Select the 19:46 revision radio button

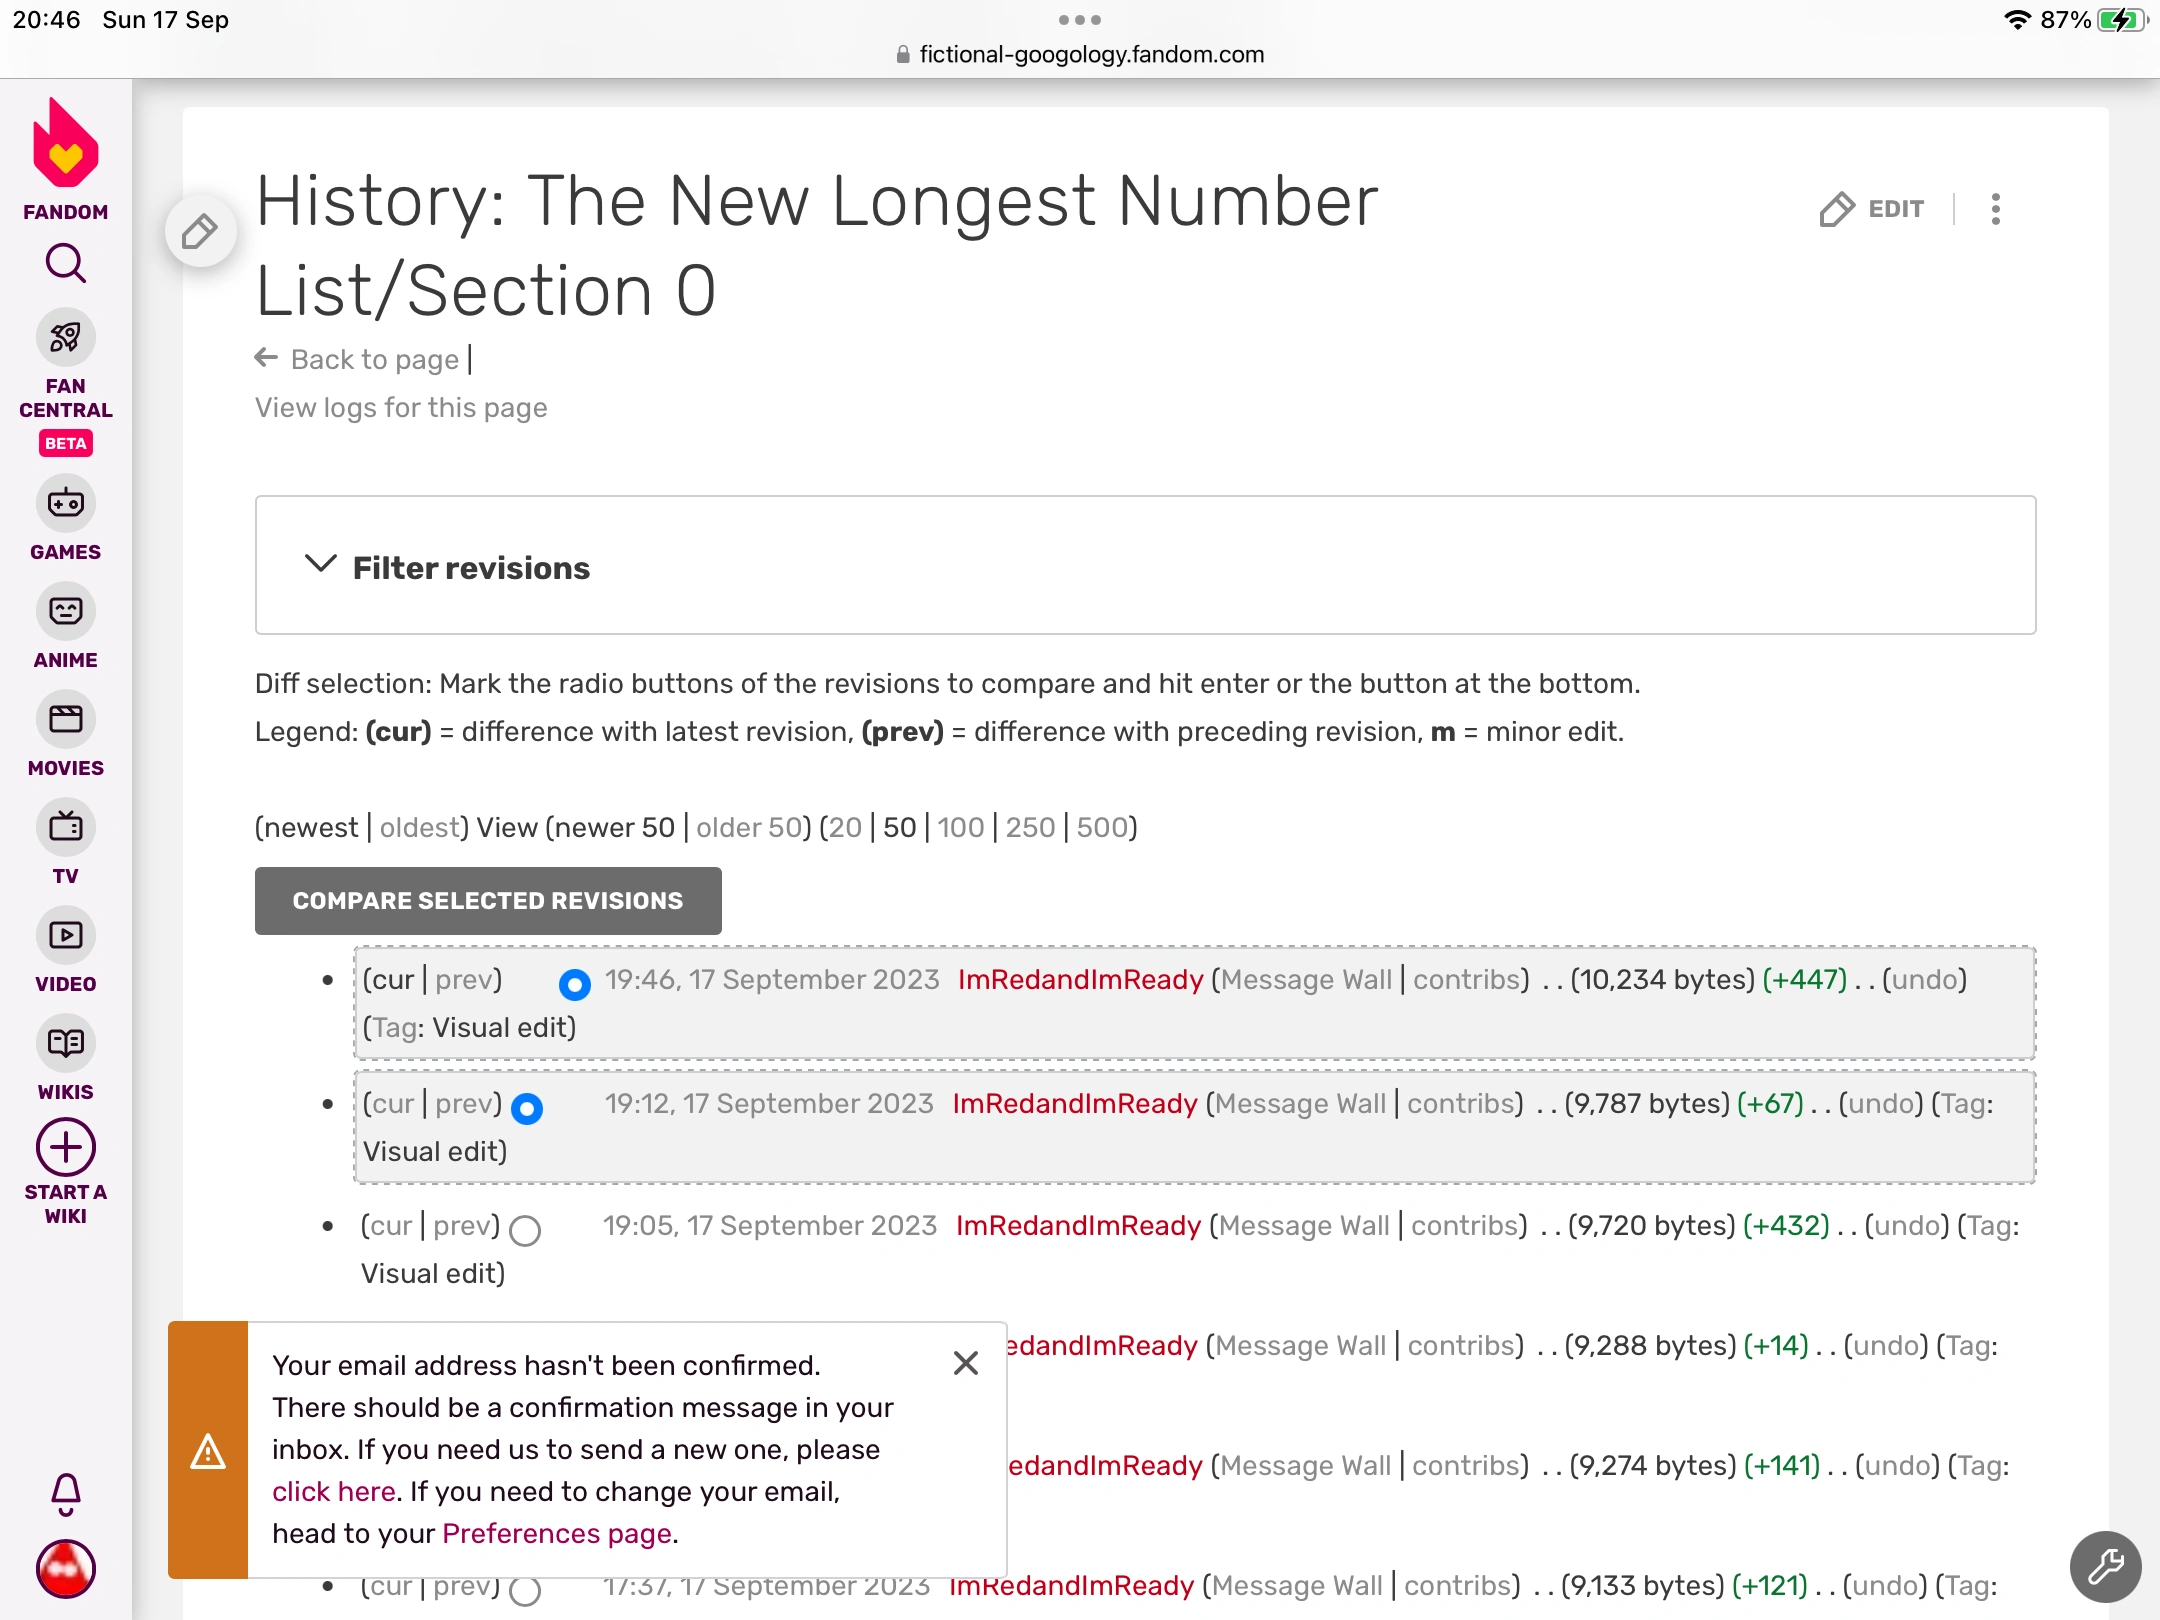coord(573,984)
